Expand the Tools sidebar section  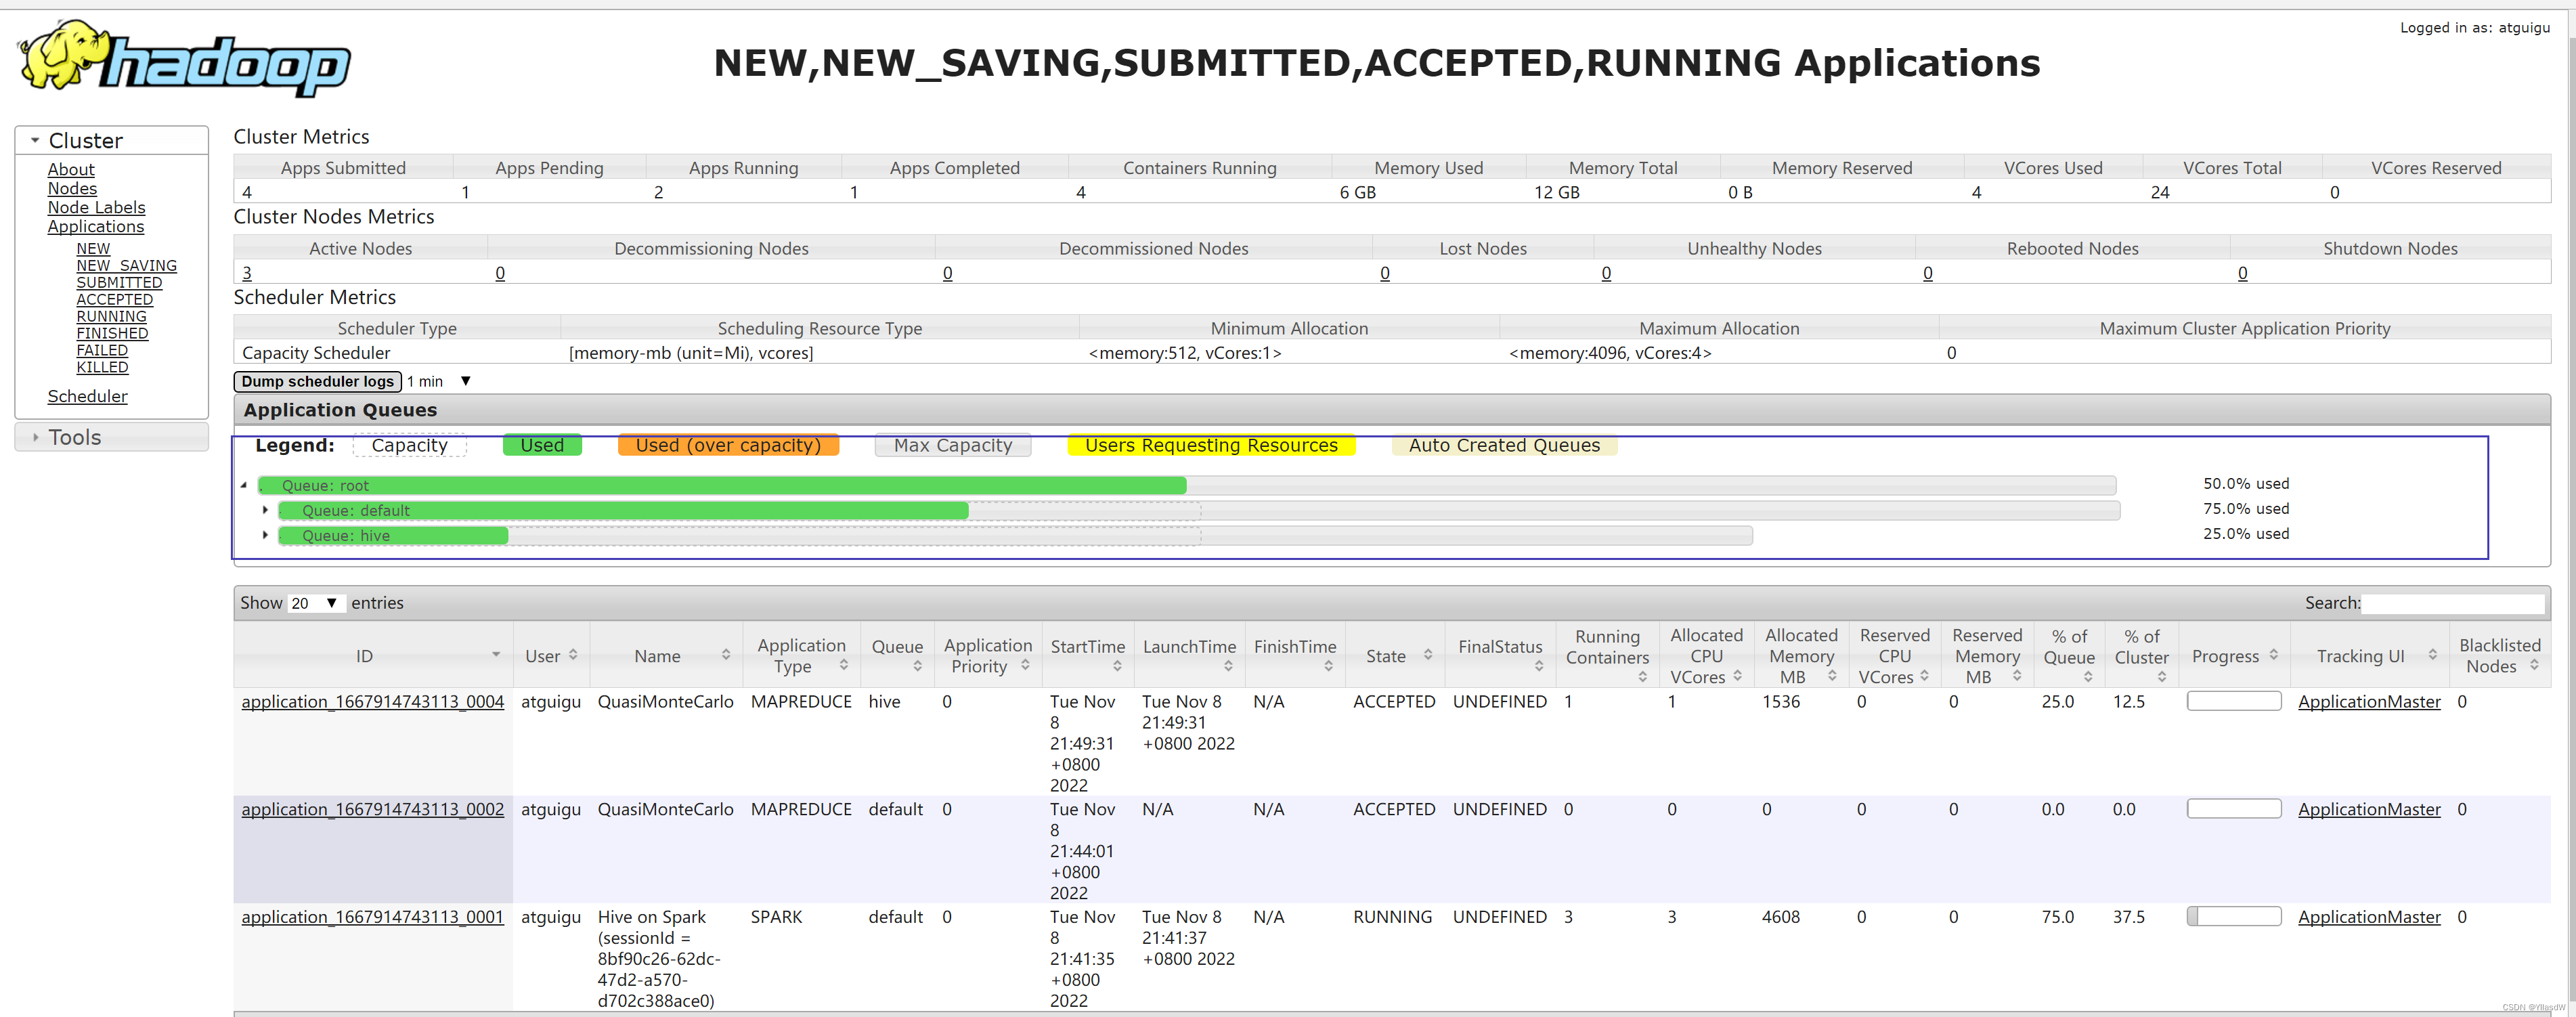pyautogui.click(x=36, y=438)
